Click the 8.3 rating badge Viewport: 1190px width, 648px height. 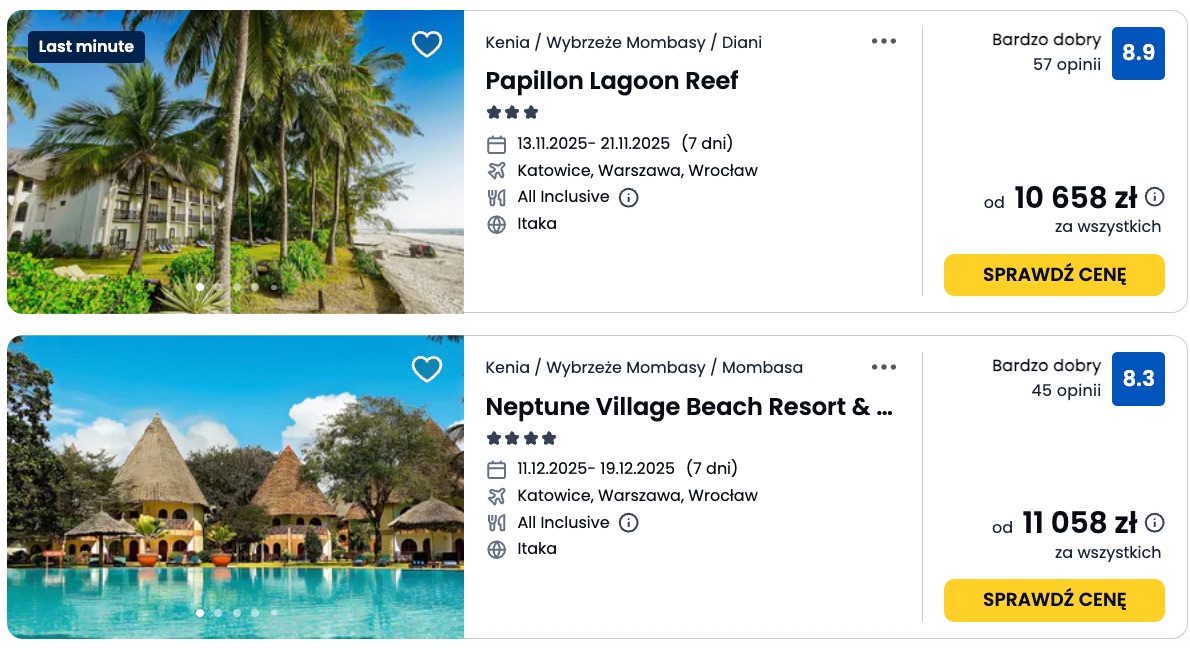click(x=1138, y=379)
